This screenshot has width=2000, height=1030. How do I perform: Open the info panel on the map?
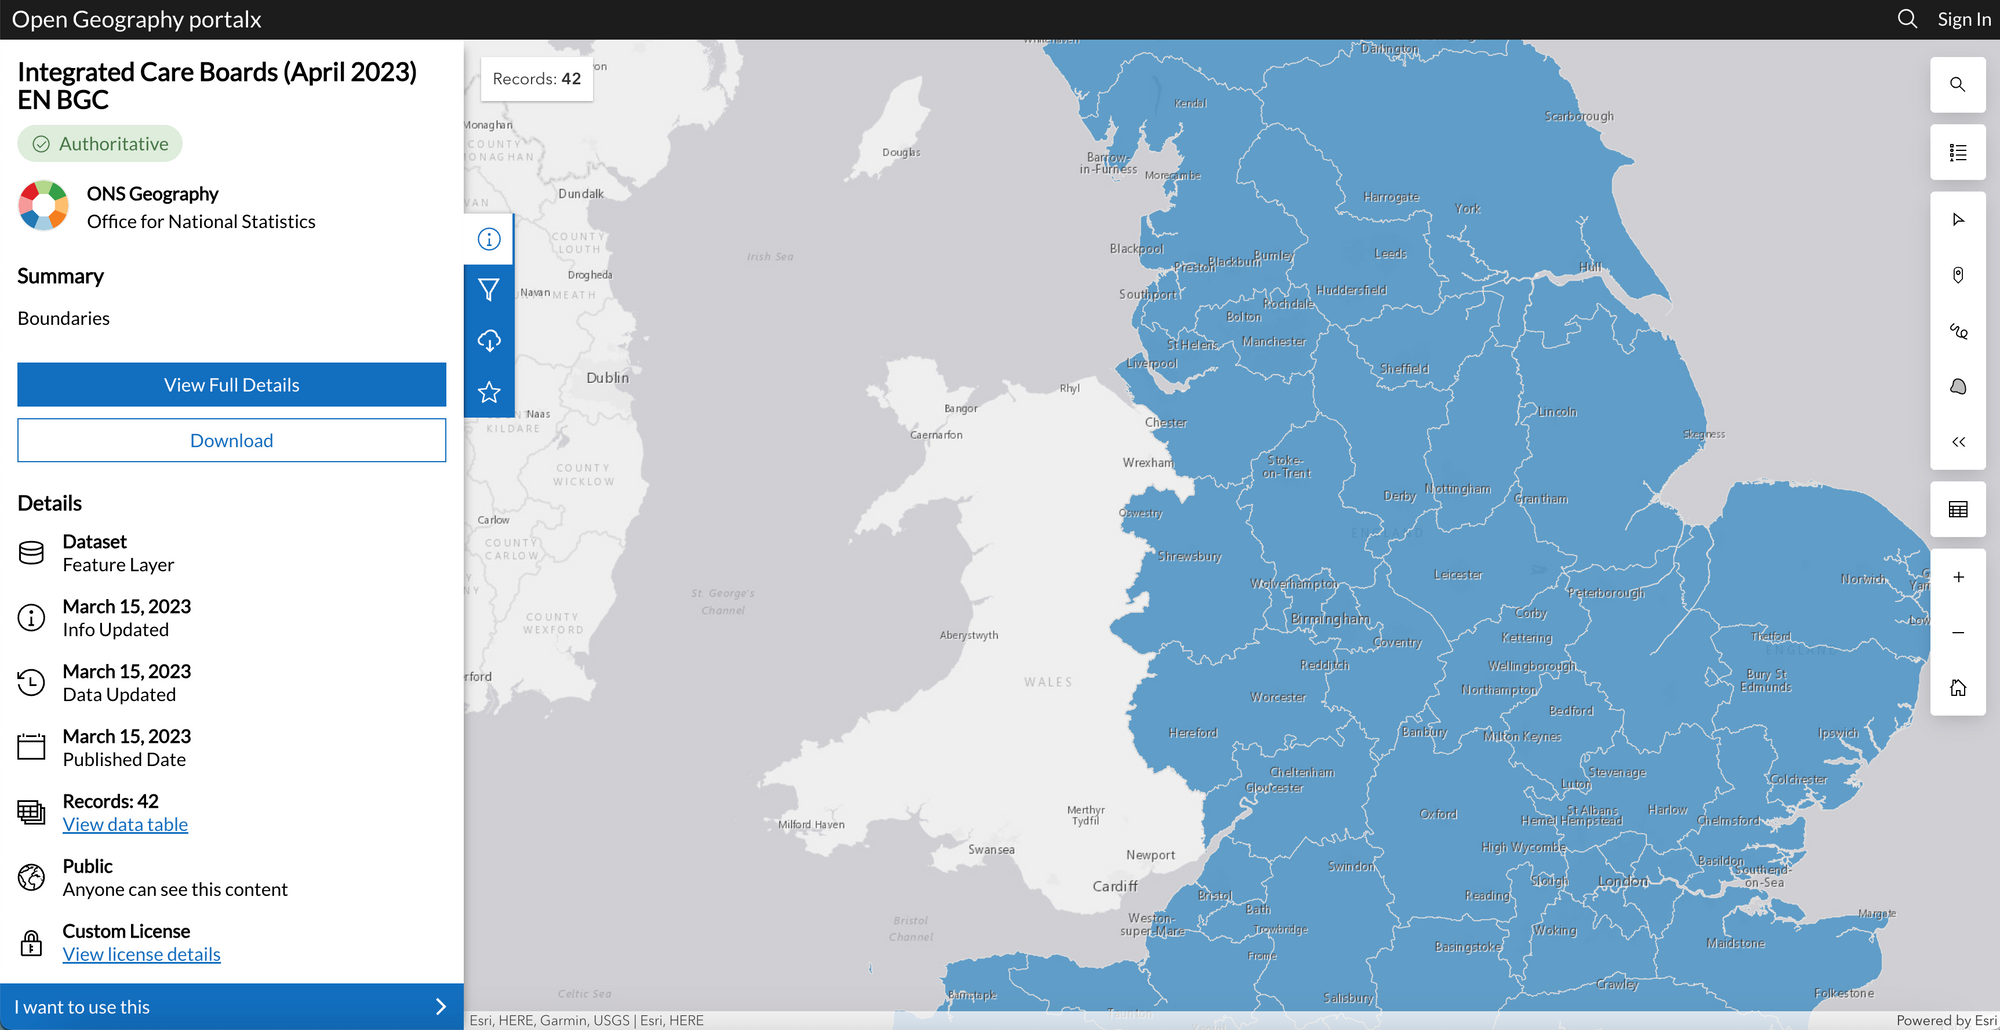click(489, 239)
